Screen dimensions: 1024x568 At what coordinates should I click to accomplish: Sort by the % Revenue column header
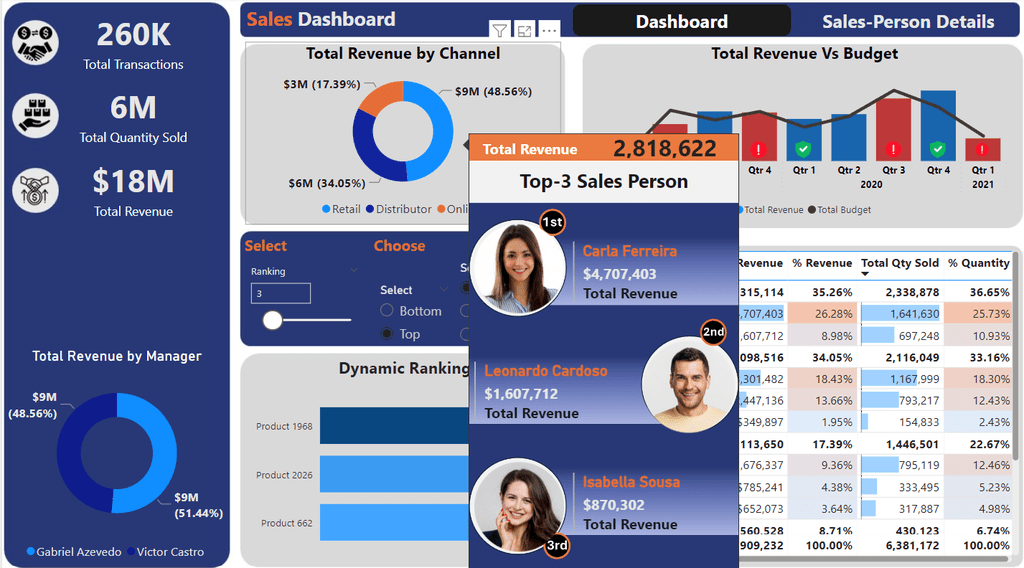point(822,263)
